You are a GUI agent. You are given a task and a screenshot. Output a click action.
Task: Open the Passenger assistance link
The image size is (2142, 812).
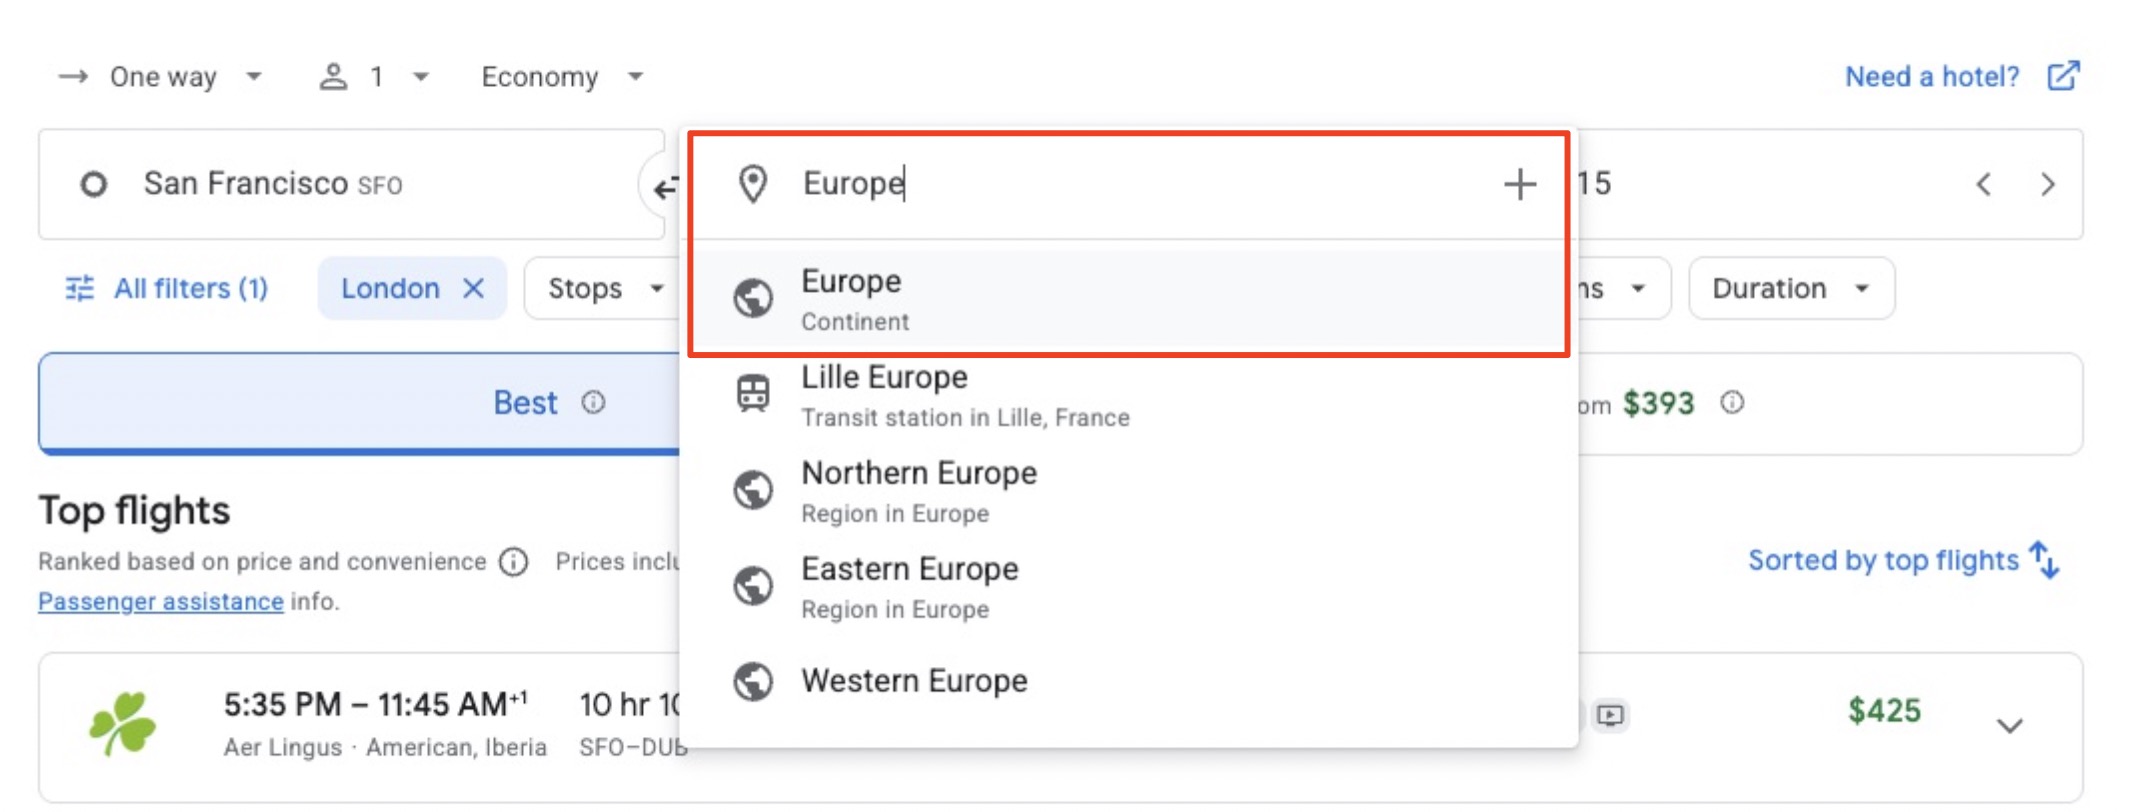click(x=160, y=601)
